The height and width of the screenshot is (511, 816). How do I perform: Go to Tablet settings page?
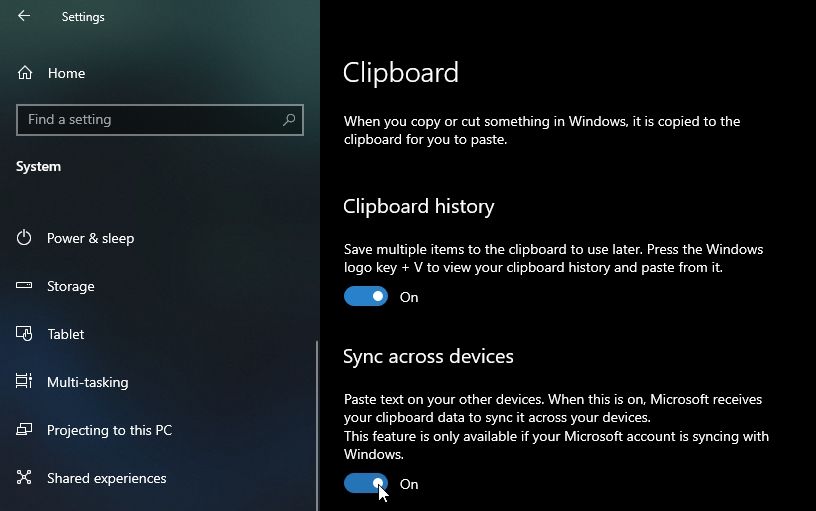coord(66,334)
